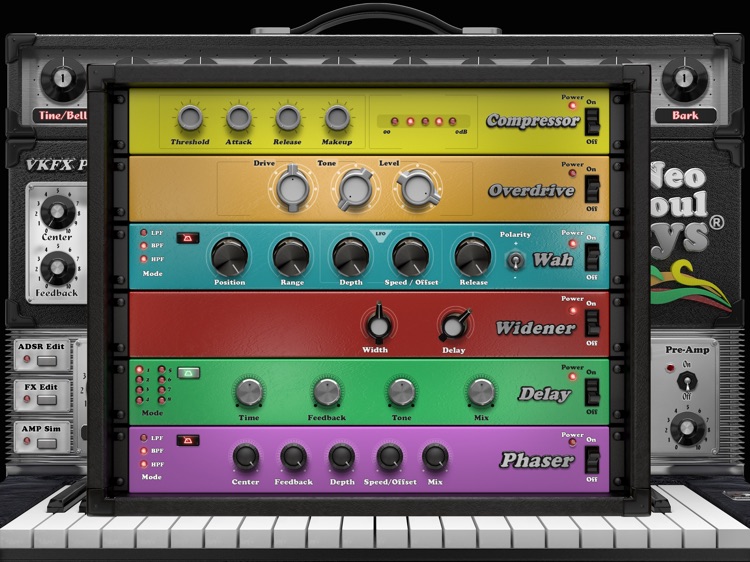The image size is (750, 562).
Task: Click the red Phaser mode cycle button
Action: coord(188,441)
